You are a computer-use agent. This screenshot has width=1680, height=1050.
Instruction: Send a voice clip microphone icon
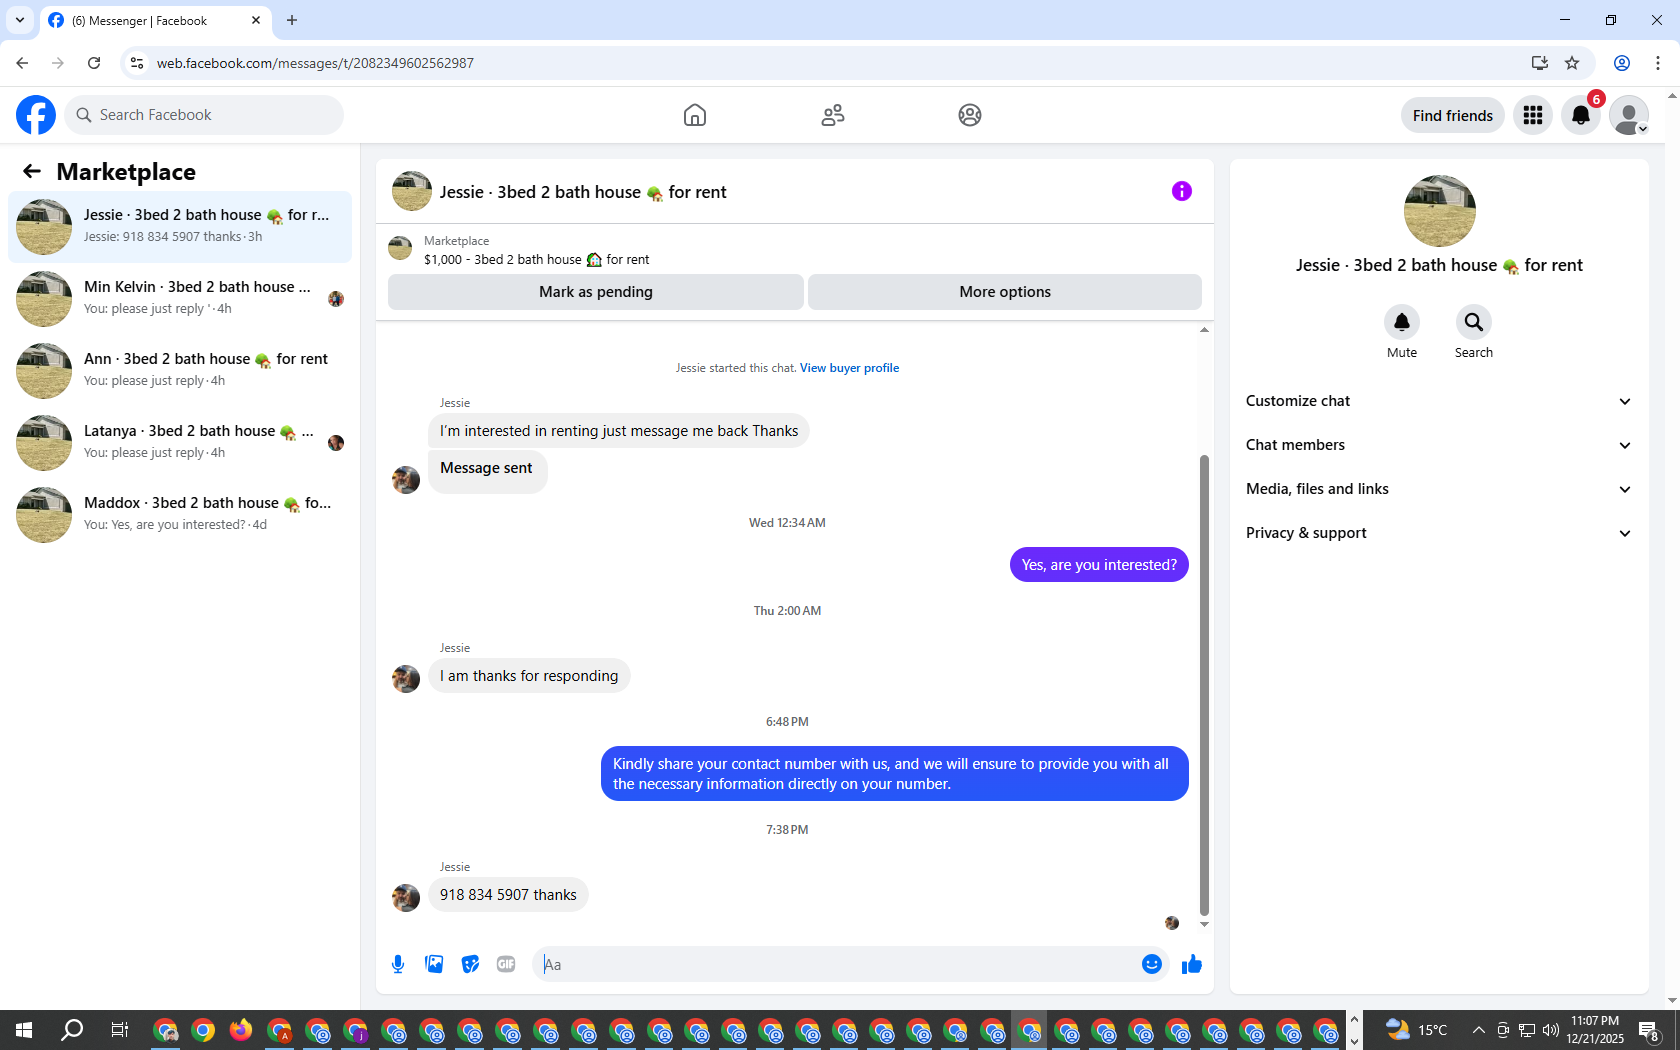(x=398, y=964)
